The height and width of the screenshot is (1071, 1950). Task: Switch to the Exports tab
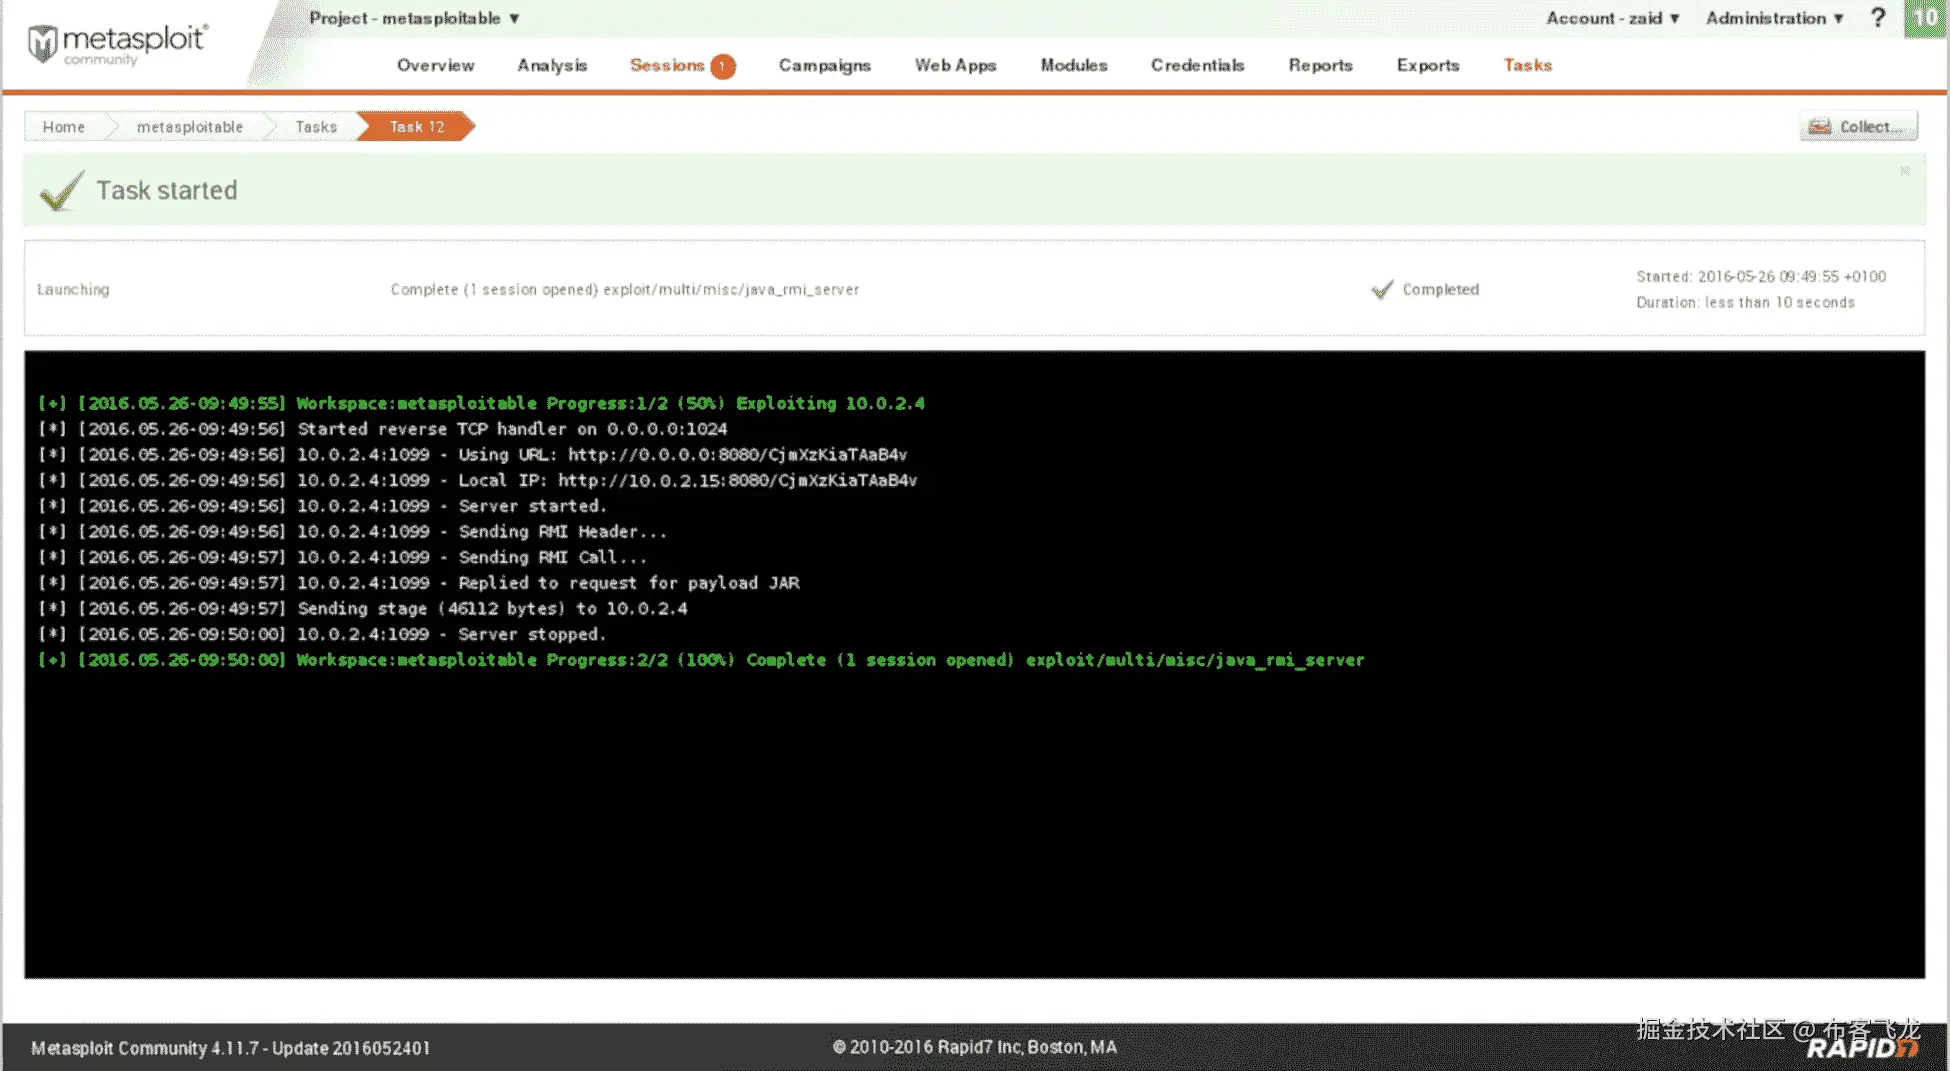[x=1428, y=65]
